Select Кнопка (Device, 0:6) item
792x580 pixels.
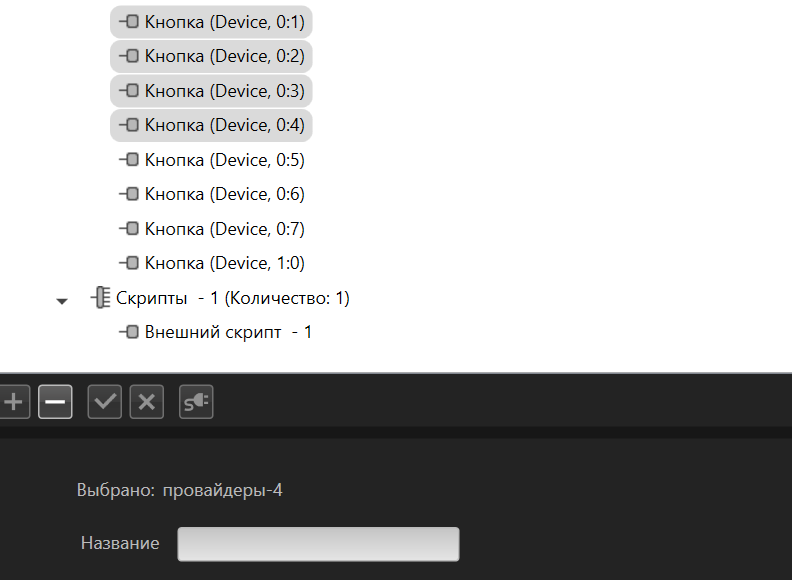tap(224, 194)
